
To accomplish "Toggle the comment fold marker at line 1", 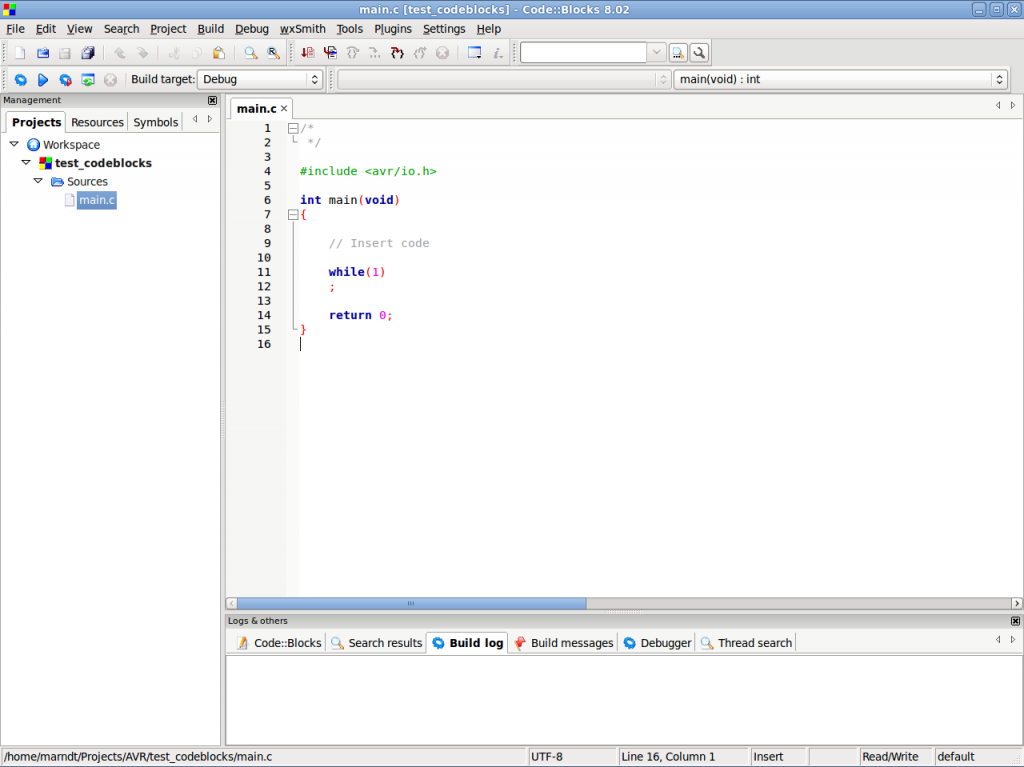I will 293,128.
